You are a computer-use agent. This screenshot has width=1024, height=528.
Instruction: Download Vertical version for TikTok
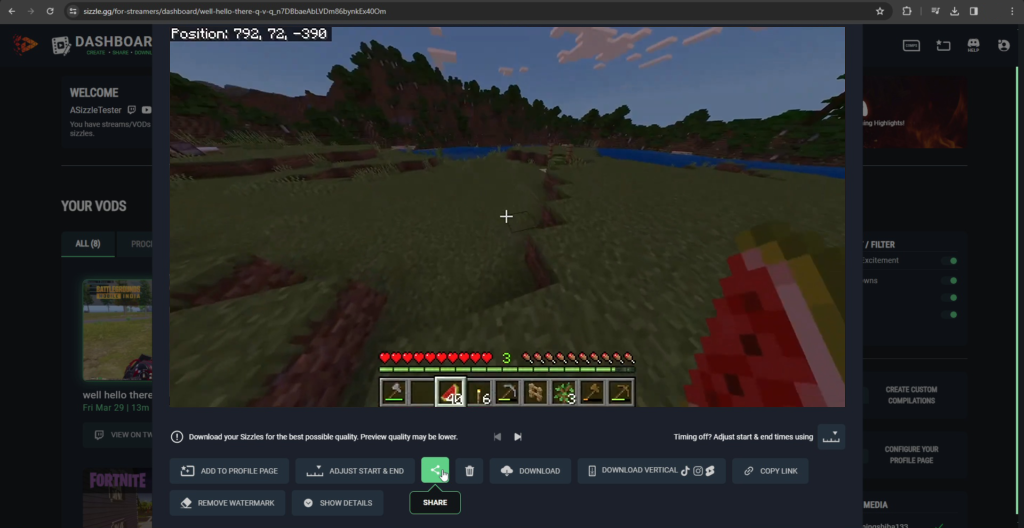click(x=651, y=470)
